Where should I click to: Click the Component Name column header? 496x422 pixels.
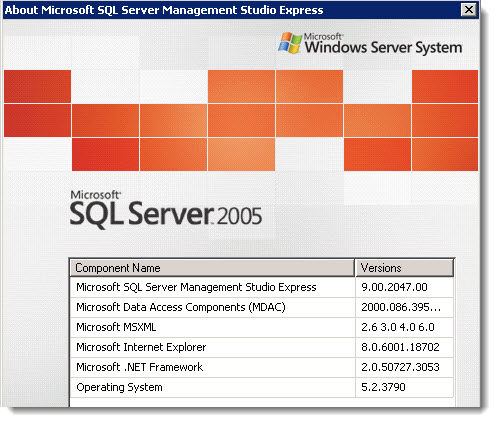[x=212, y=268]
